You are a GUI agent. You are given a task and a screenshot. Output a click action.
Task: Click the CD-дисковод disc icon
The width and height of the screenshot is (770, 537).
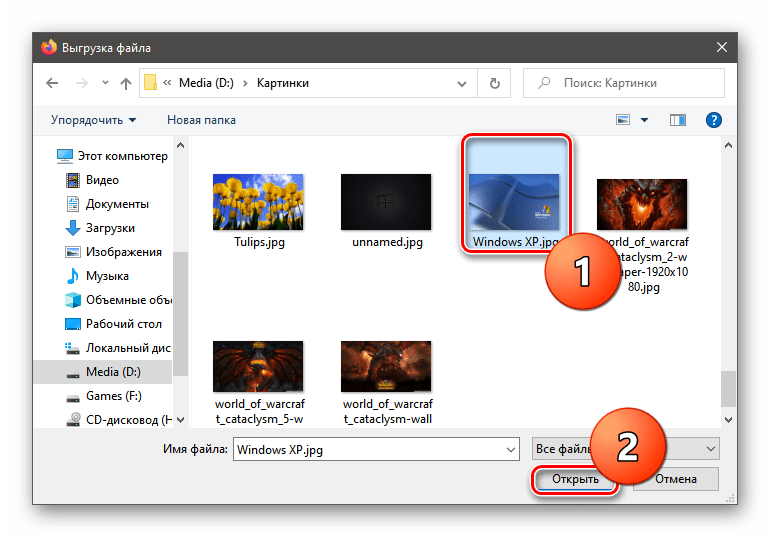[x=73, y=420]
